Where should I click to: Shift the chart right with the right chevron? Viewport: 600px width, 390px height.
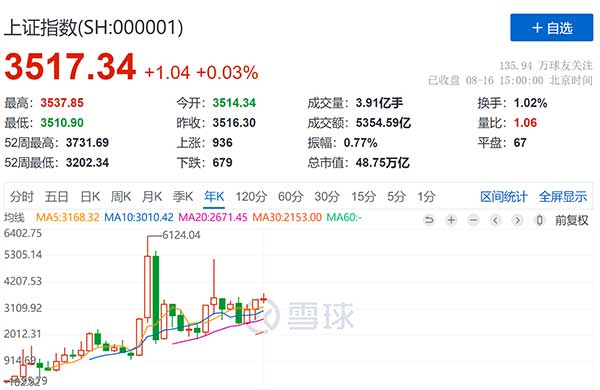point(517,220)
